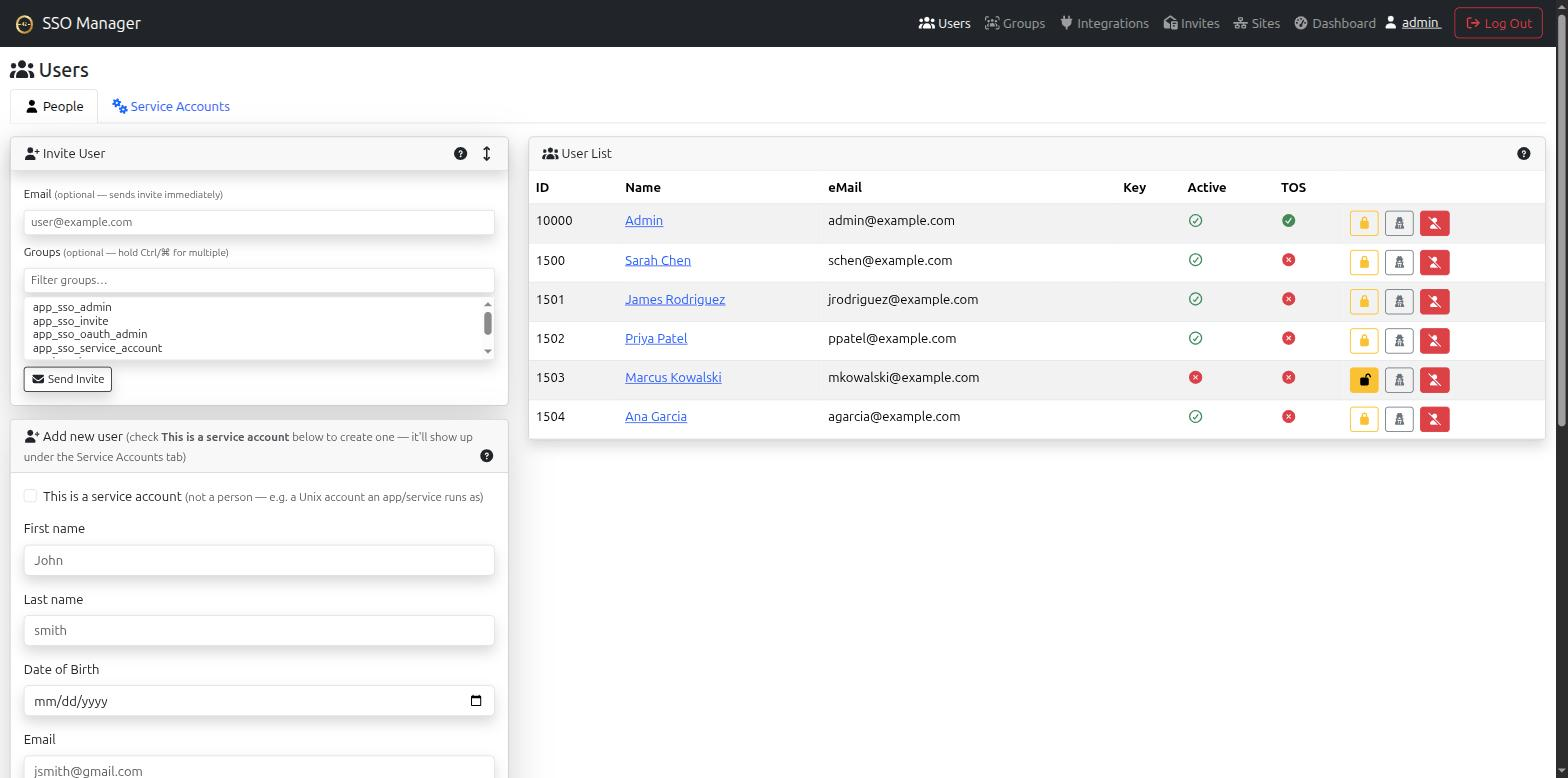Delete Ana Garcia with red icon

pos(1434,418)
